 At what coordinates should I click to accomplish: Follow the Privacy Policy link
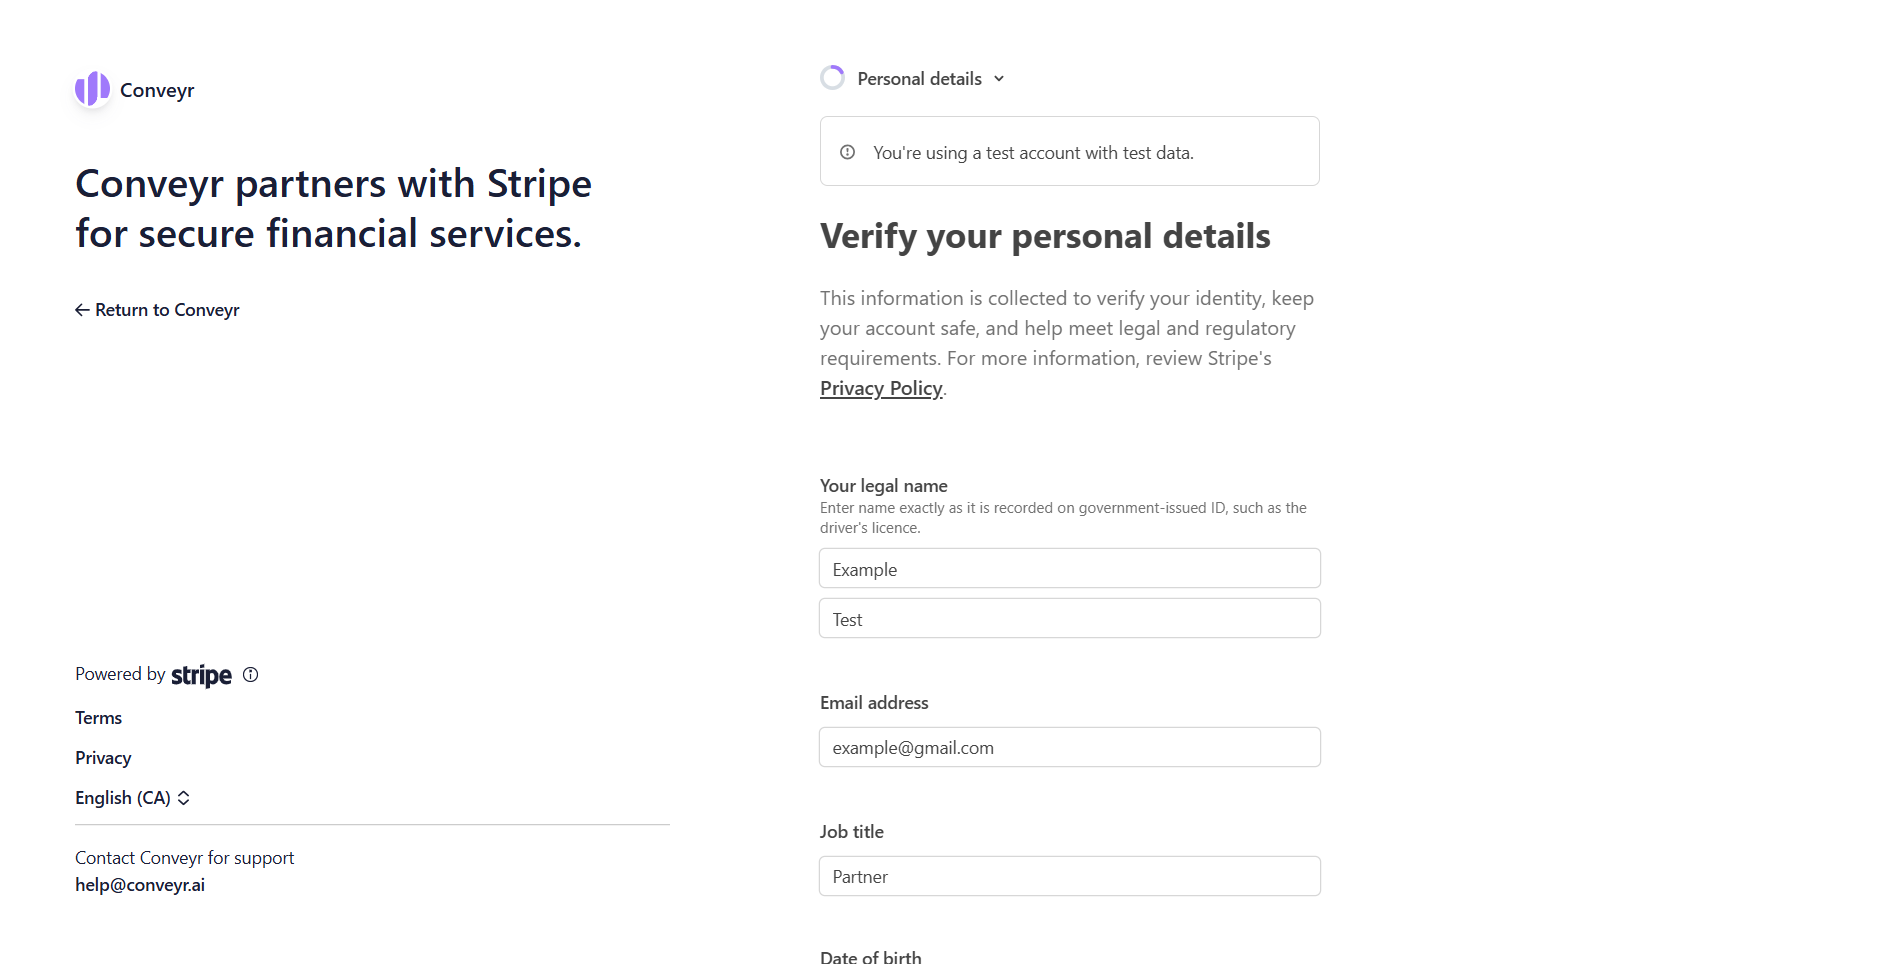(x=881, y=388)
